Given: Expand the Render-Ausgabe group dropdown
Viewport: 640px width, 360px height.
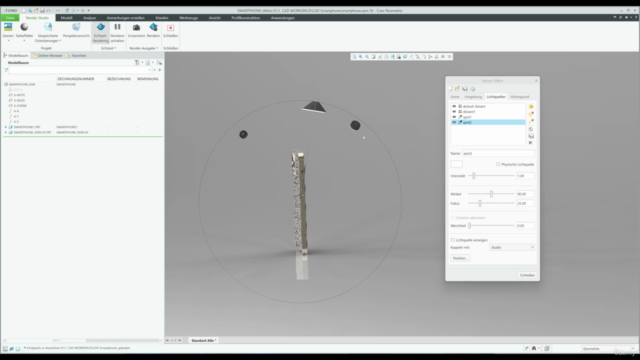Looking at the screenshot, I should pyautogui.click(x=144, y=48).
